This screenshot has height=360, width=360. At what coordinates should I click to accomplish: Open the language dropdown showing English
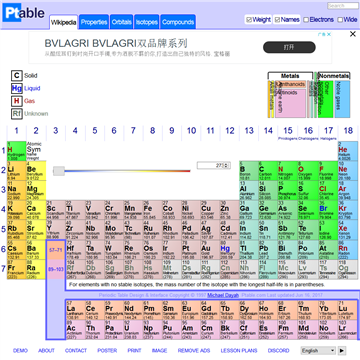pos(318,351)
